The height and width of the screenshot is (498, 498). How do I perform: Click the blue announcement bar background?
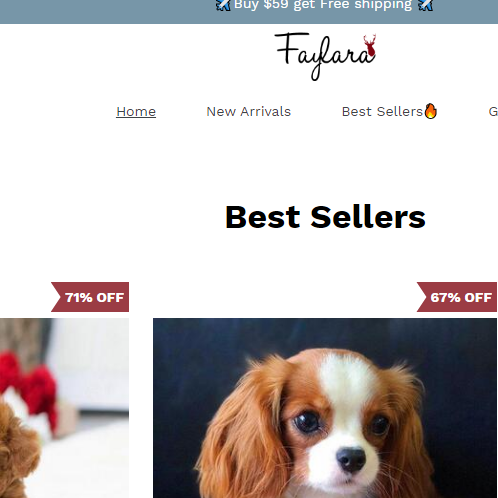(x=100, y=10)
